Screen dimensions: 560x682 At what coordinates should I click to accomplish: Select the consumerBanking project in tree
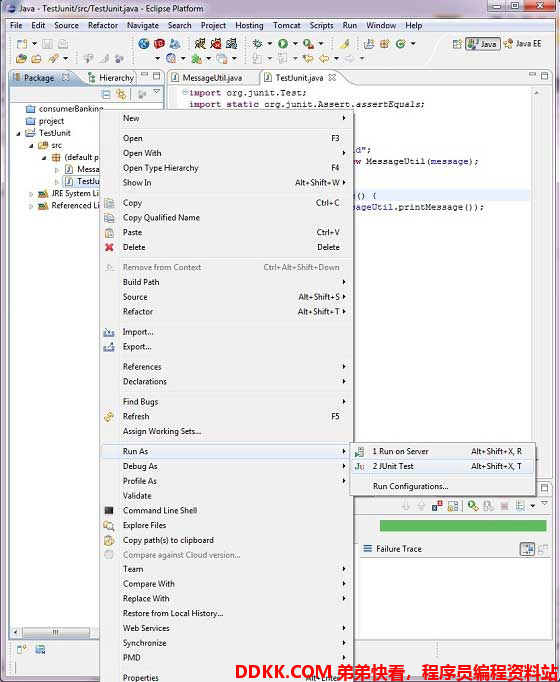click(x=64, y=109)
